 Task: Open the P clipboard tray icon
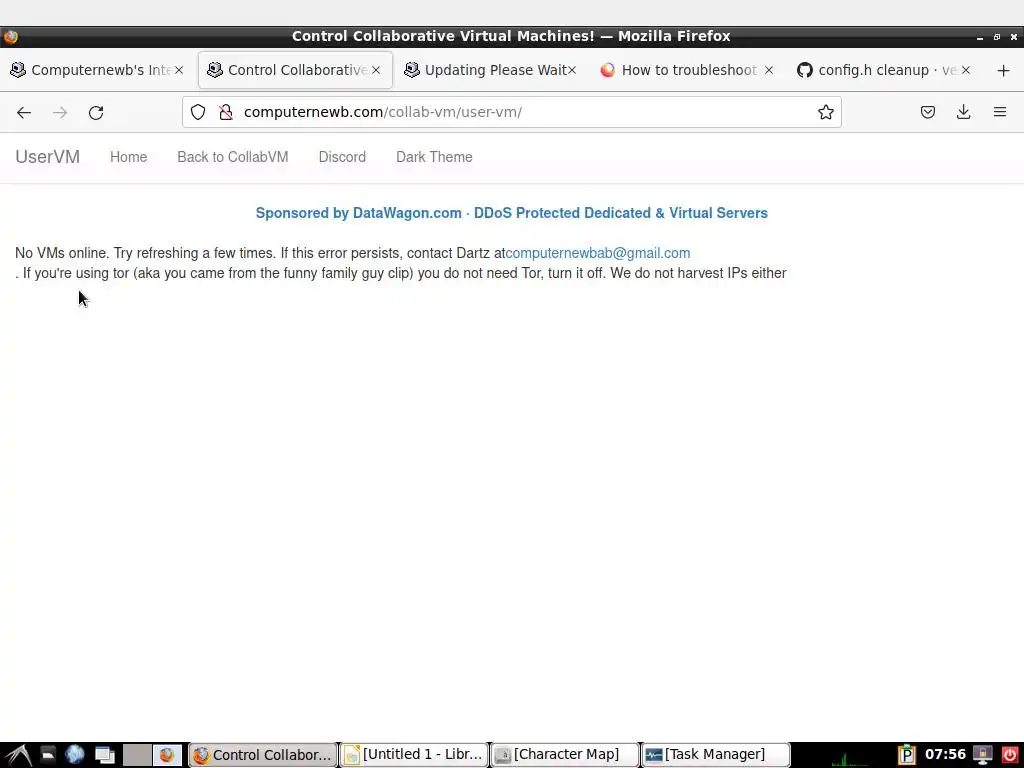pos(906,755)
